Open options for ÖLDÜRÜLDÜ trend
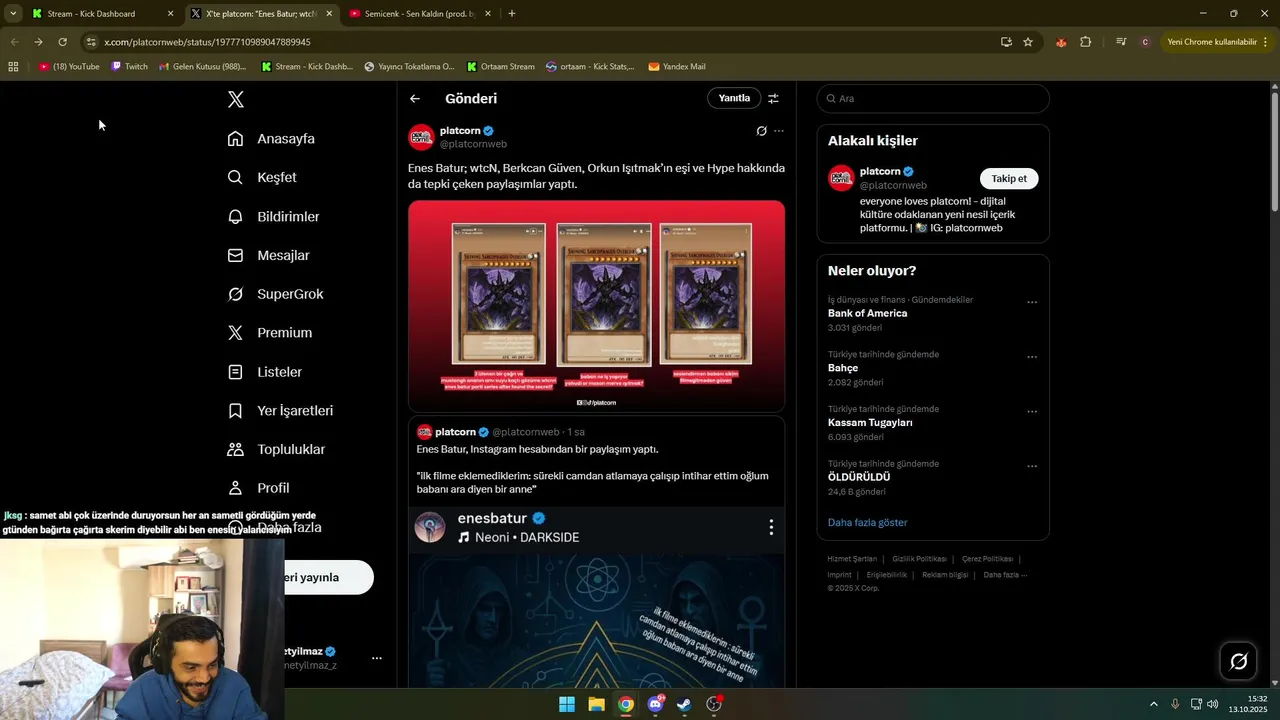Viewport: 1280px width, 720px height. tap(1032, 466)
